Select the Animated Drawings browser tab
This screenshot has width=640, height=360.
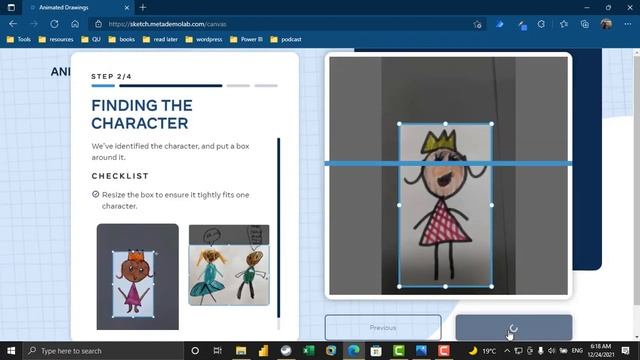[x=78, y=7]
